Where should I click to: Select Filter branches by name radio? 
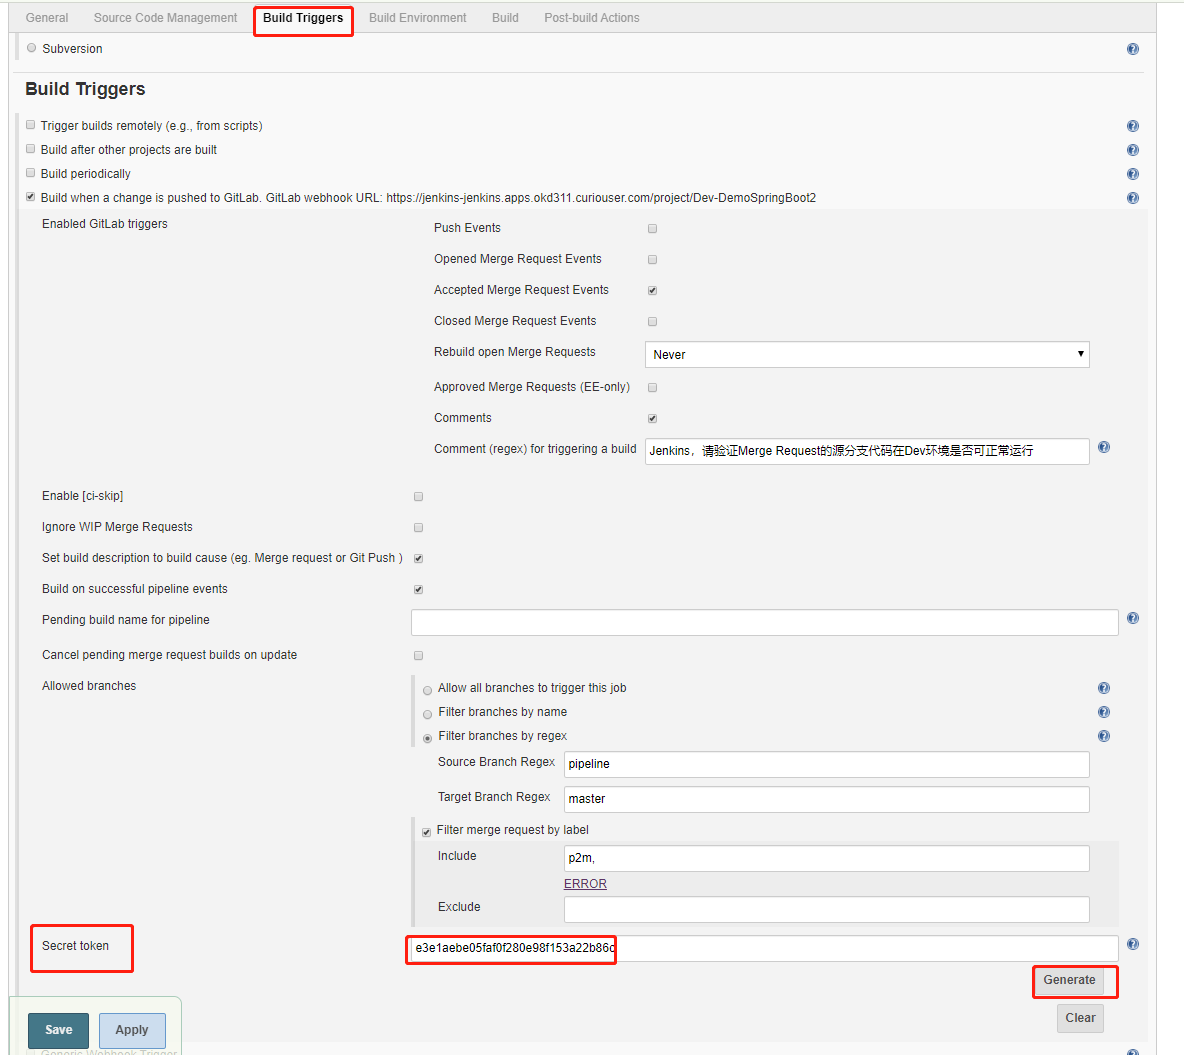pos(427,714)
